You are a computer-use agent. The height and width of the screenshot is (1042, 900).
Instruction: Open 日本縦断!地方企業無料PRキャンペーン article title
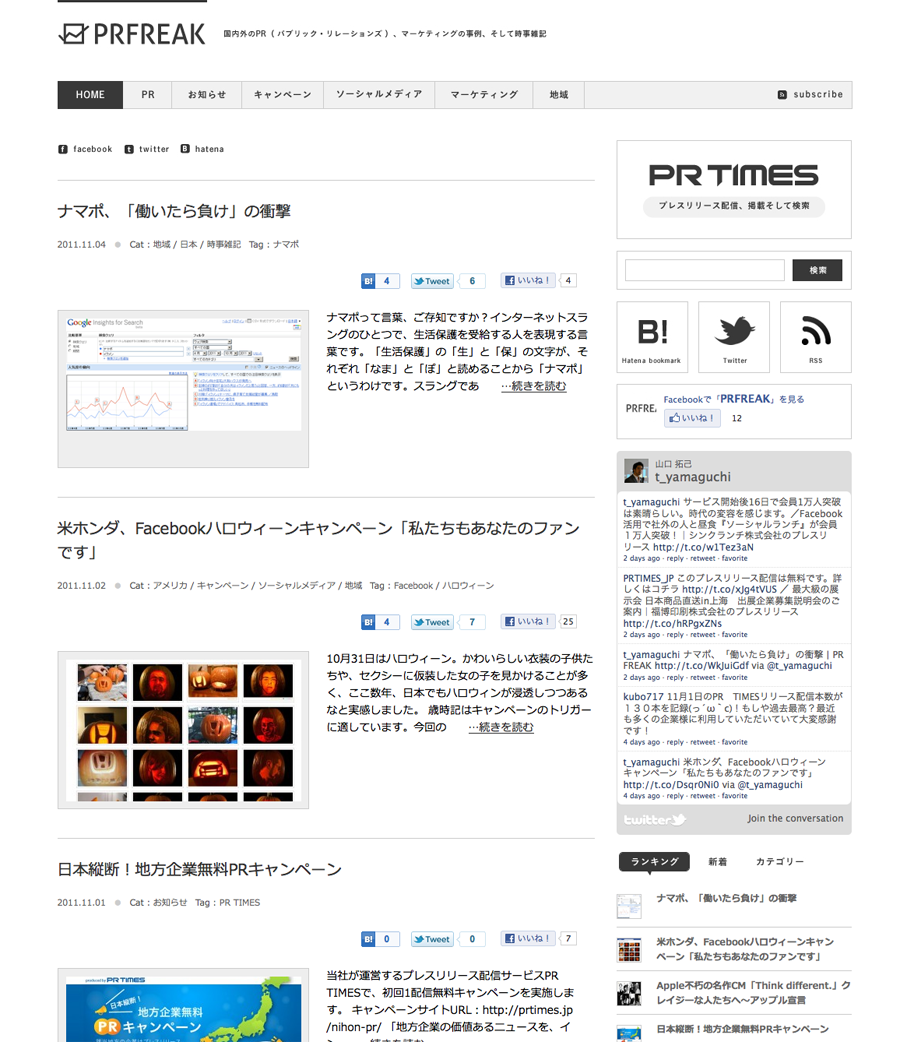tap(199, 869)
